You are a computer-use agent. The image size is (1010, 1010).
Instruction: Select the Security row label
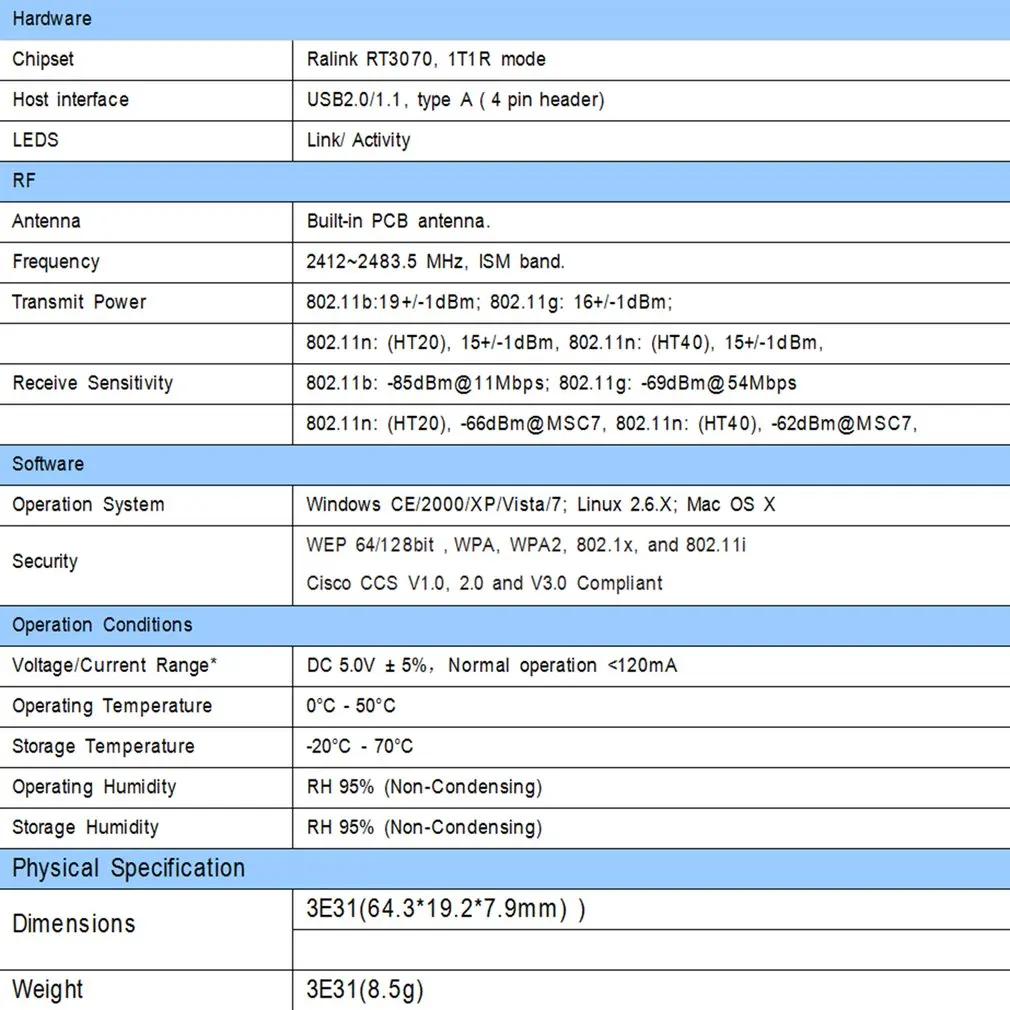click(44, 562)
